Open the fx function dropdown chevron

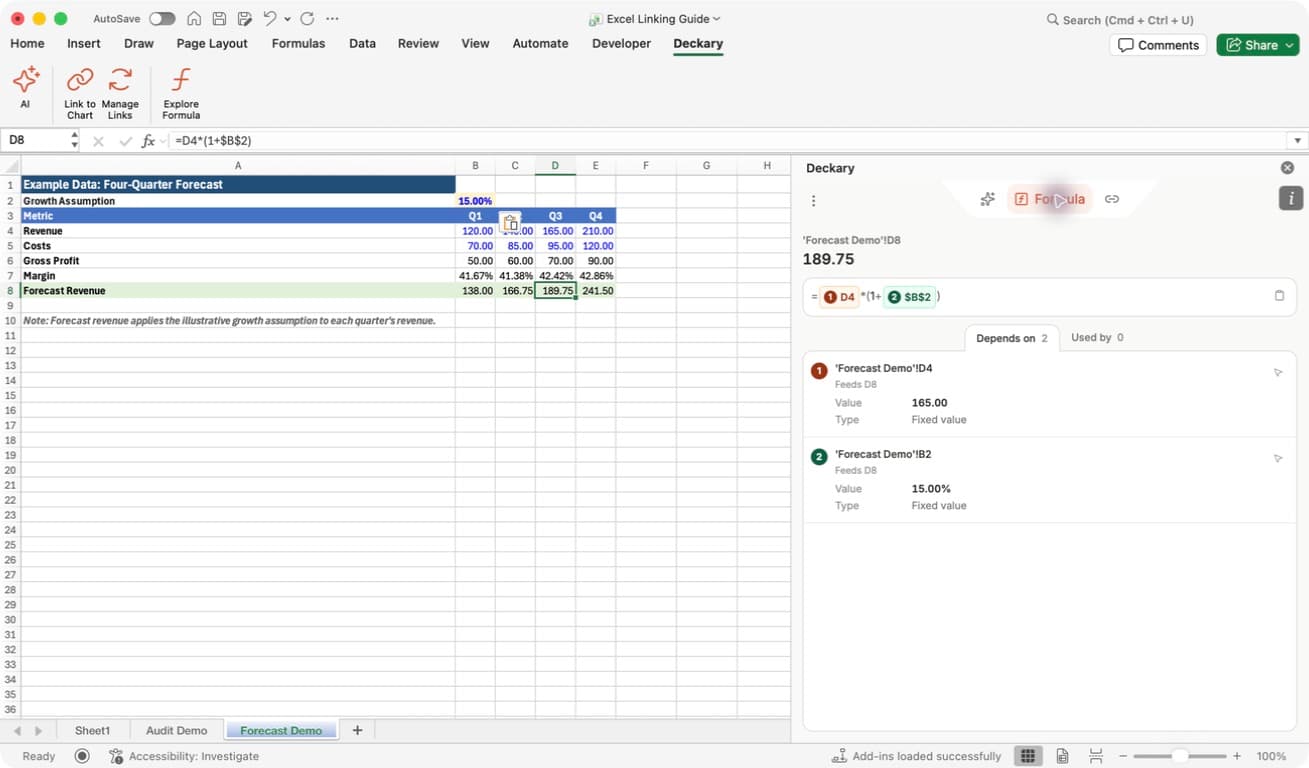click(164, 141)
